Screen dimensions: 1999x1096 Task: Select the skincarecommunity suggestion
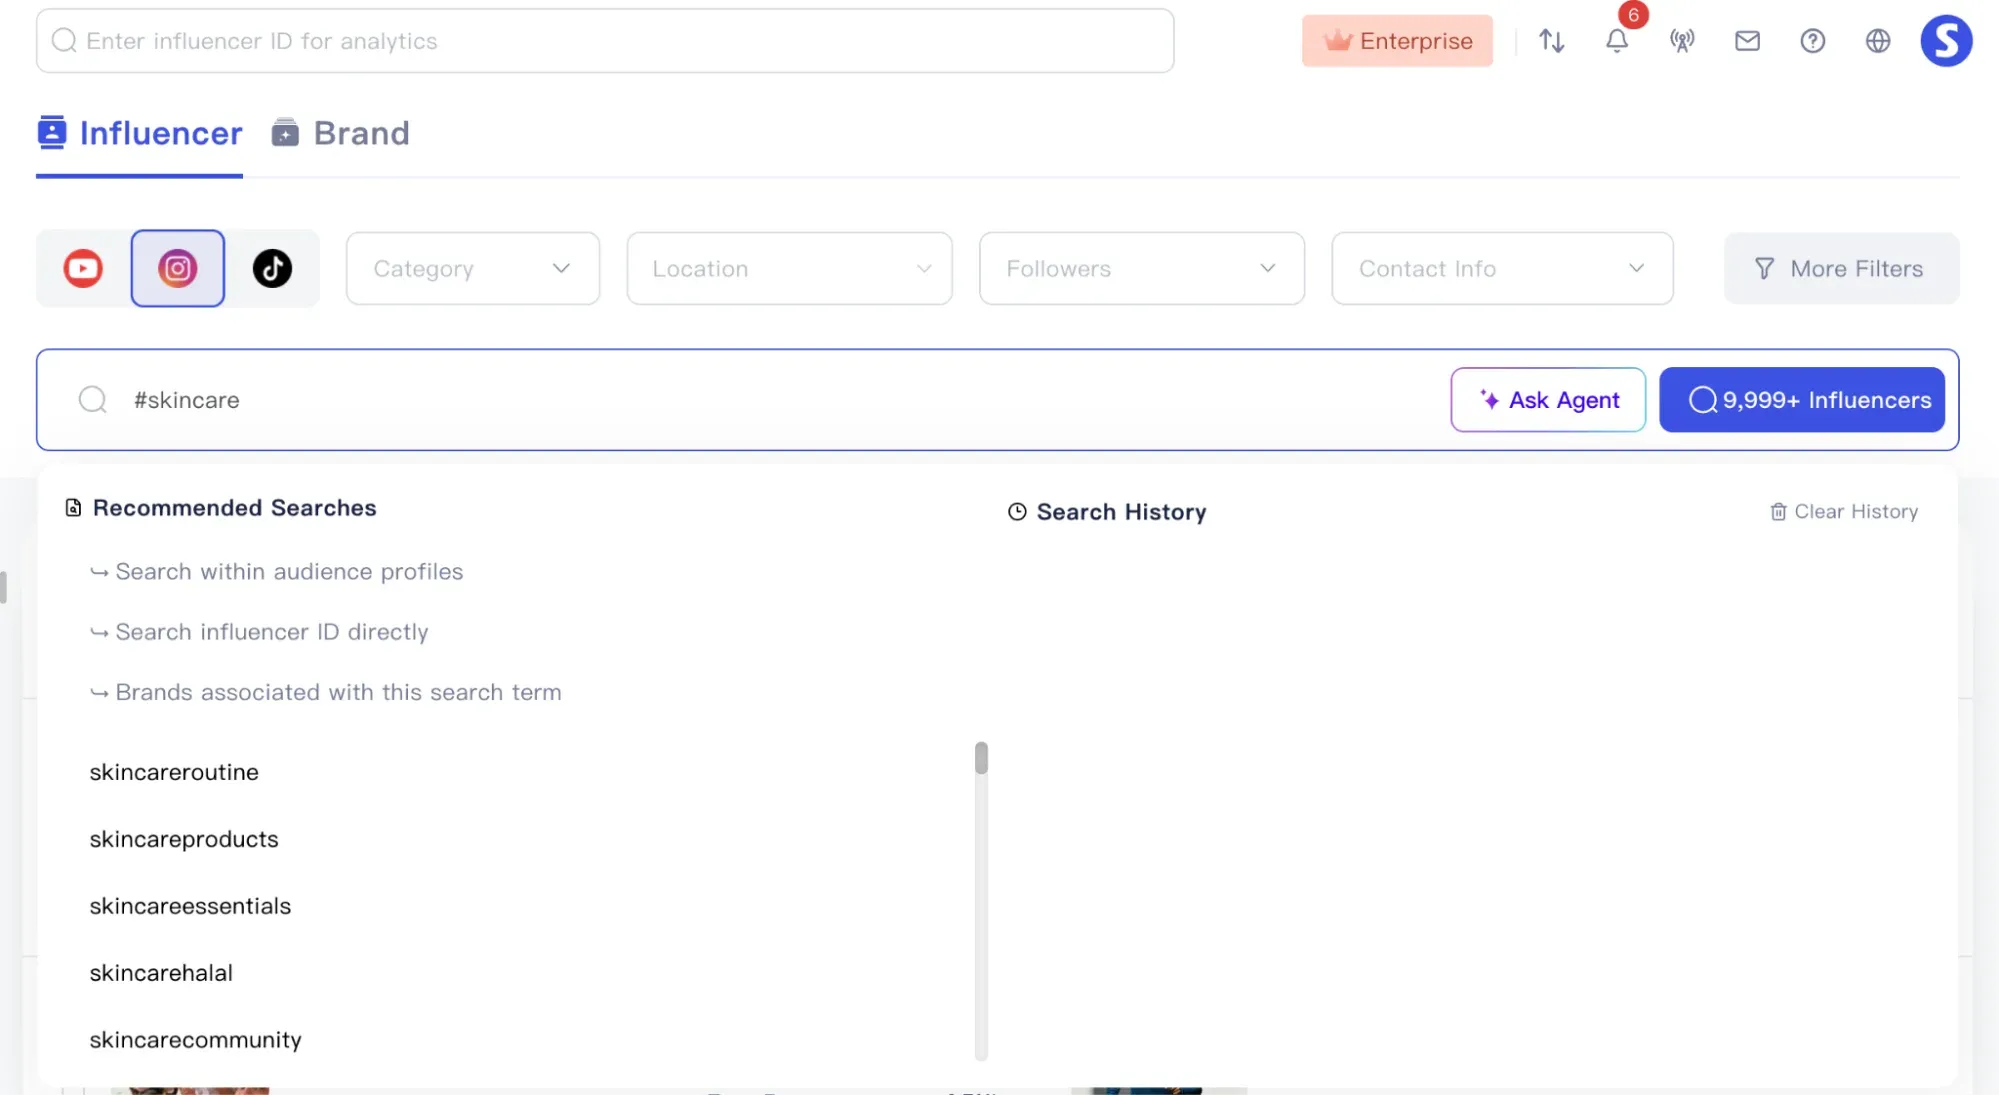coord(195,1040)
